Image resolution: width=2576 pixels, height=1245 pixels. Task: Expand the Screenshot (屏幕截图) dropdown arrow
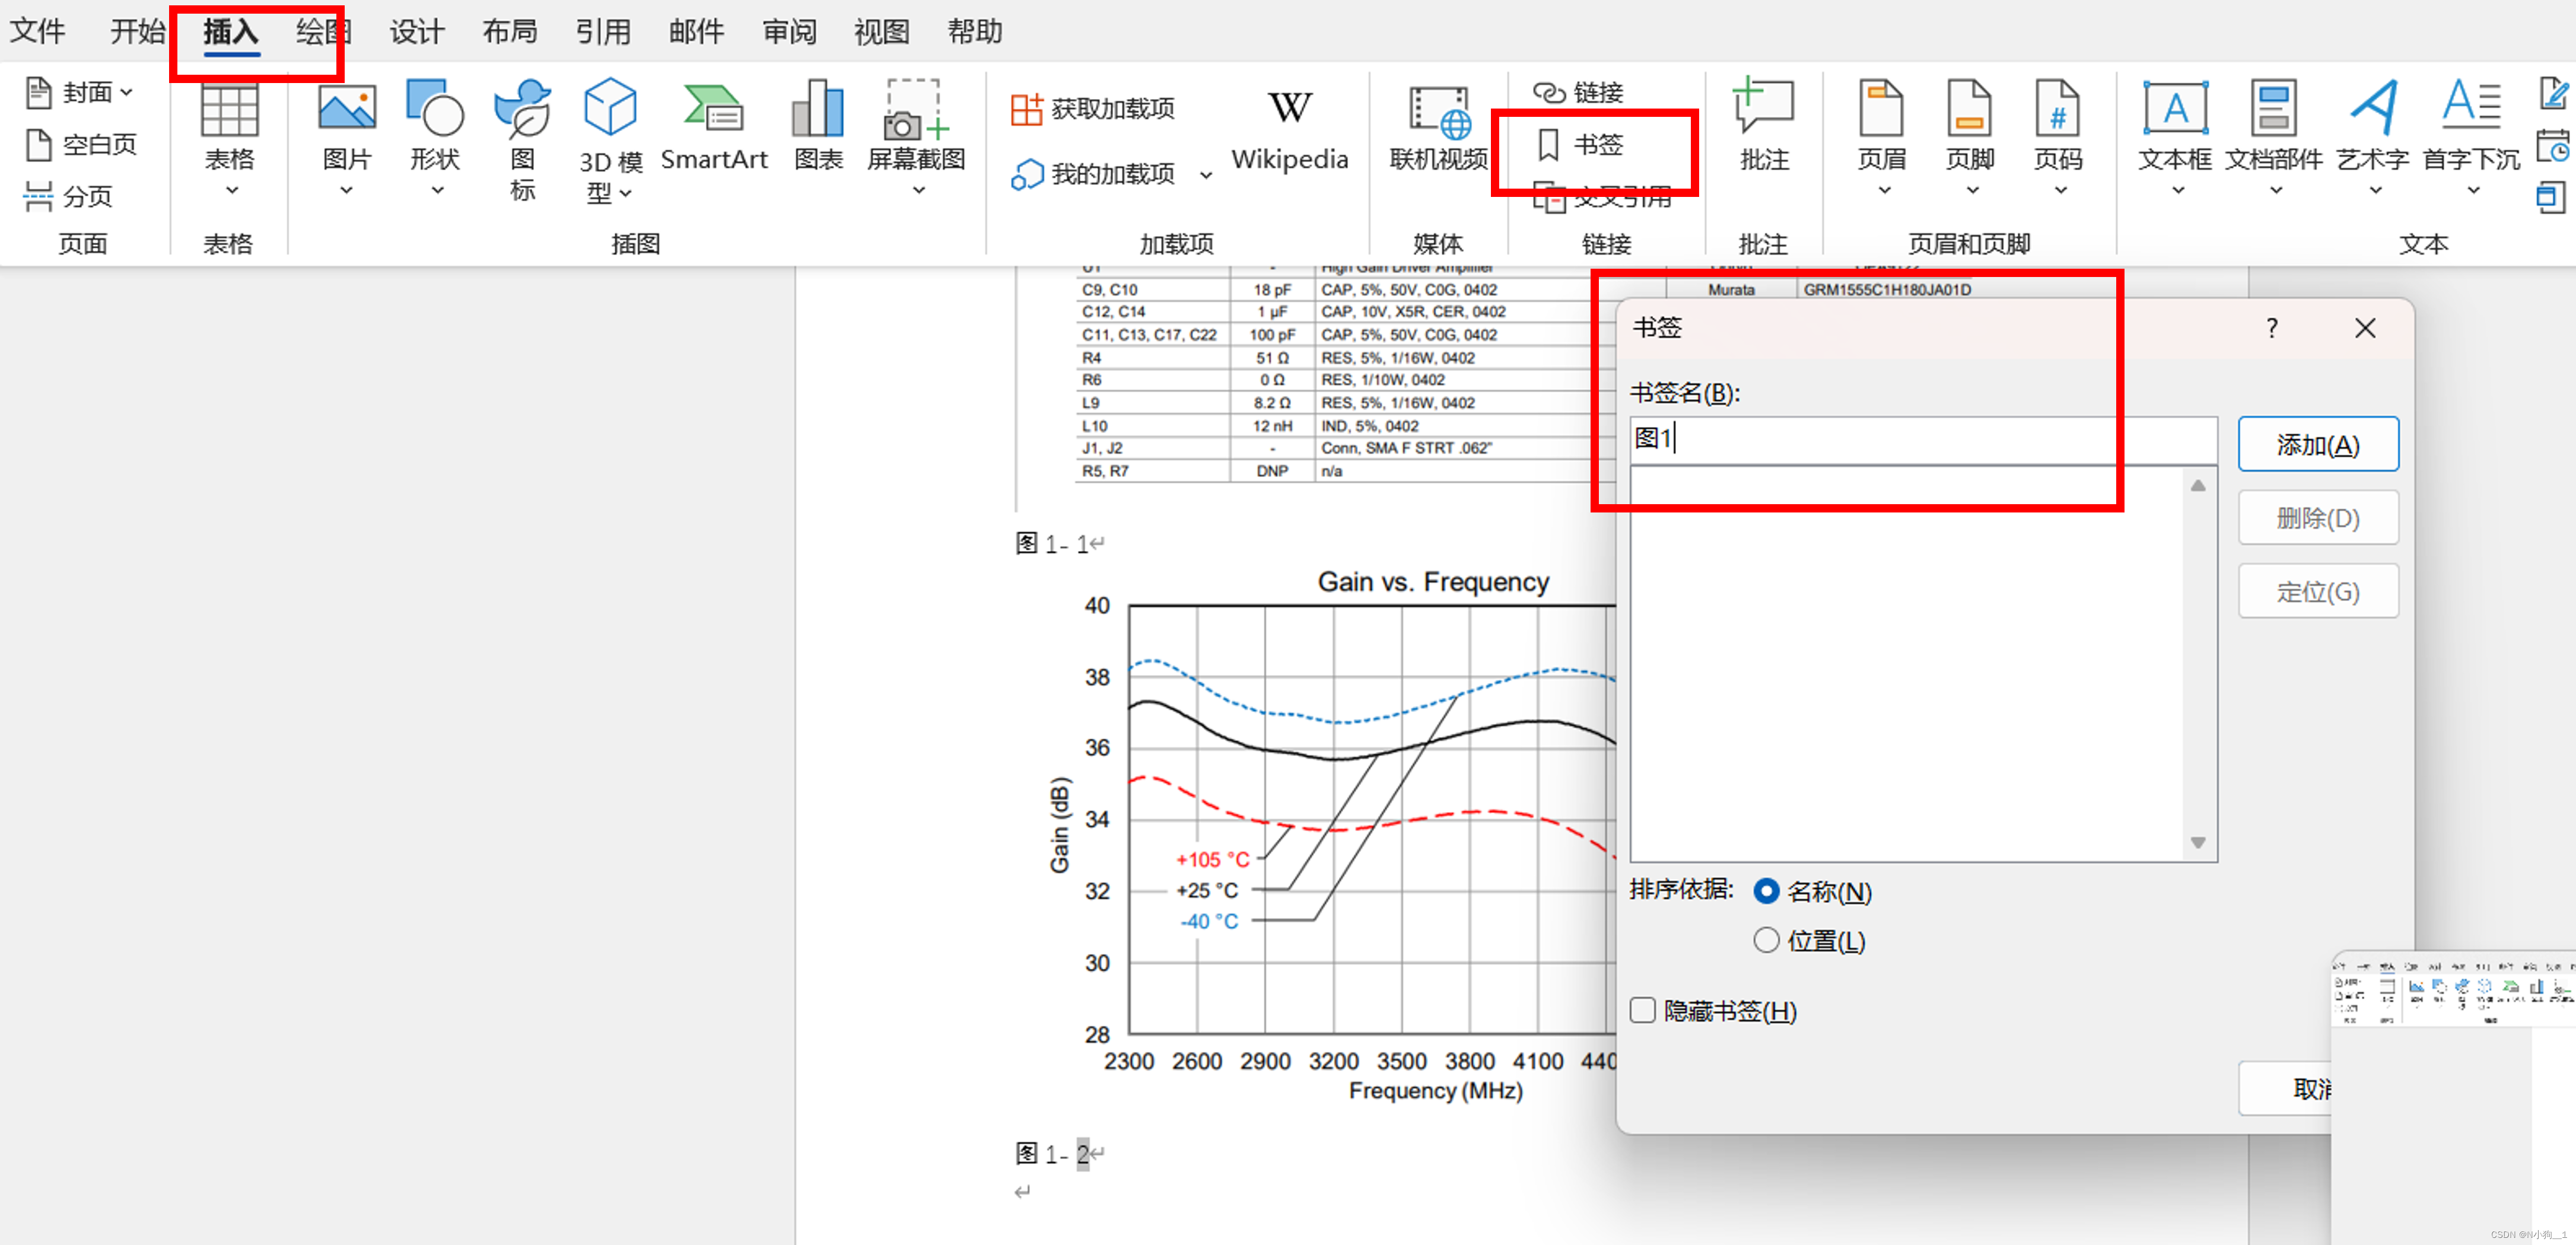(x=918, y=190)
